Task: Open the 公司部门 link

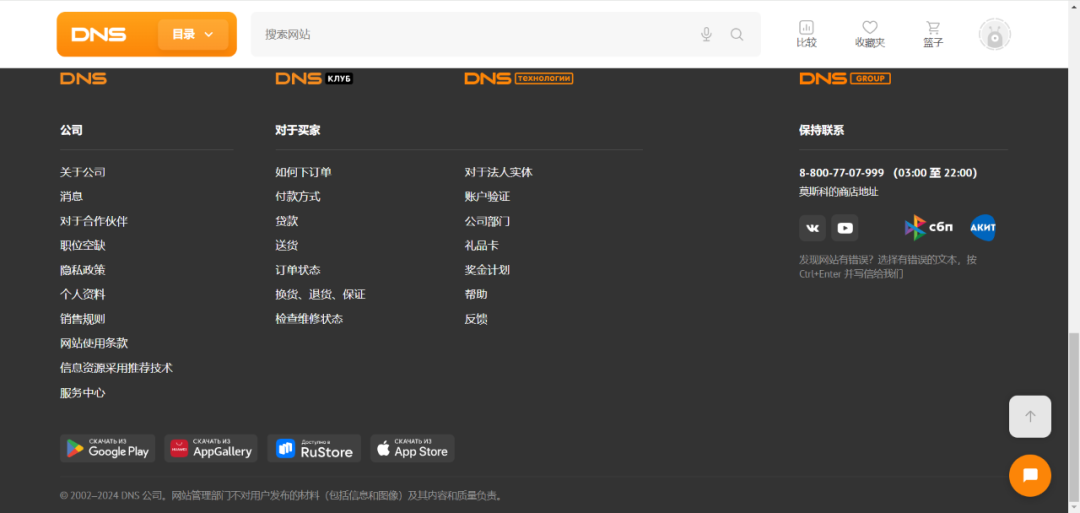Action: click(488, 222)
